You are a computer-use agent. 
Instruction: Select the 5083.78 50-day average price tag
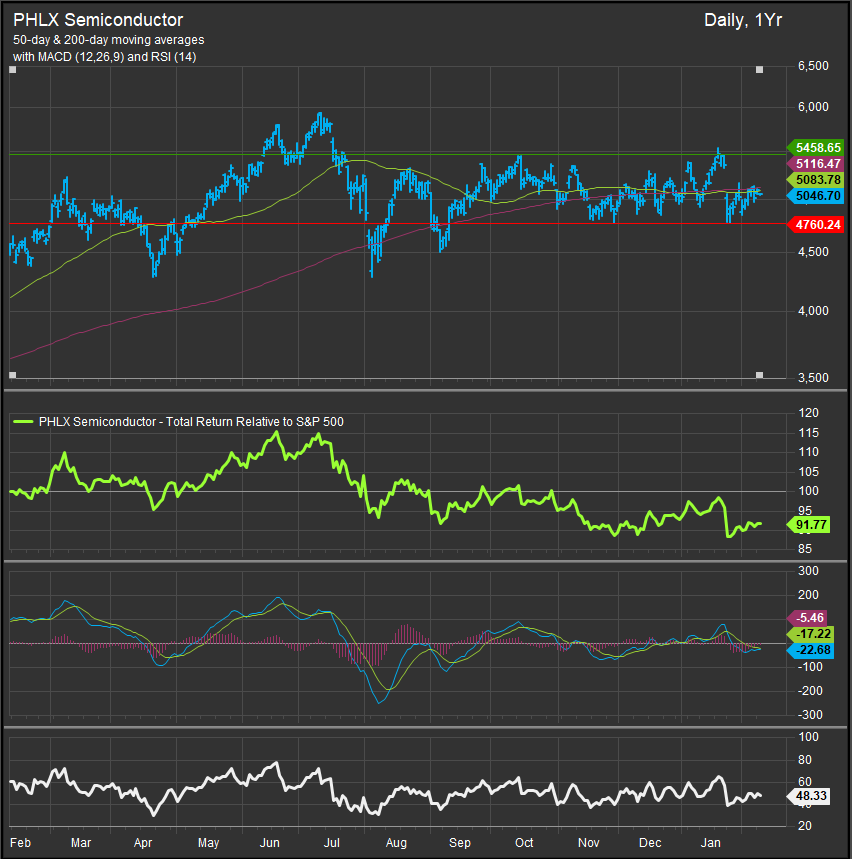click(815, 180)
